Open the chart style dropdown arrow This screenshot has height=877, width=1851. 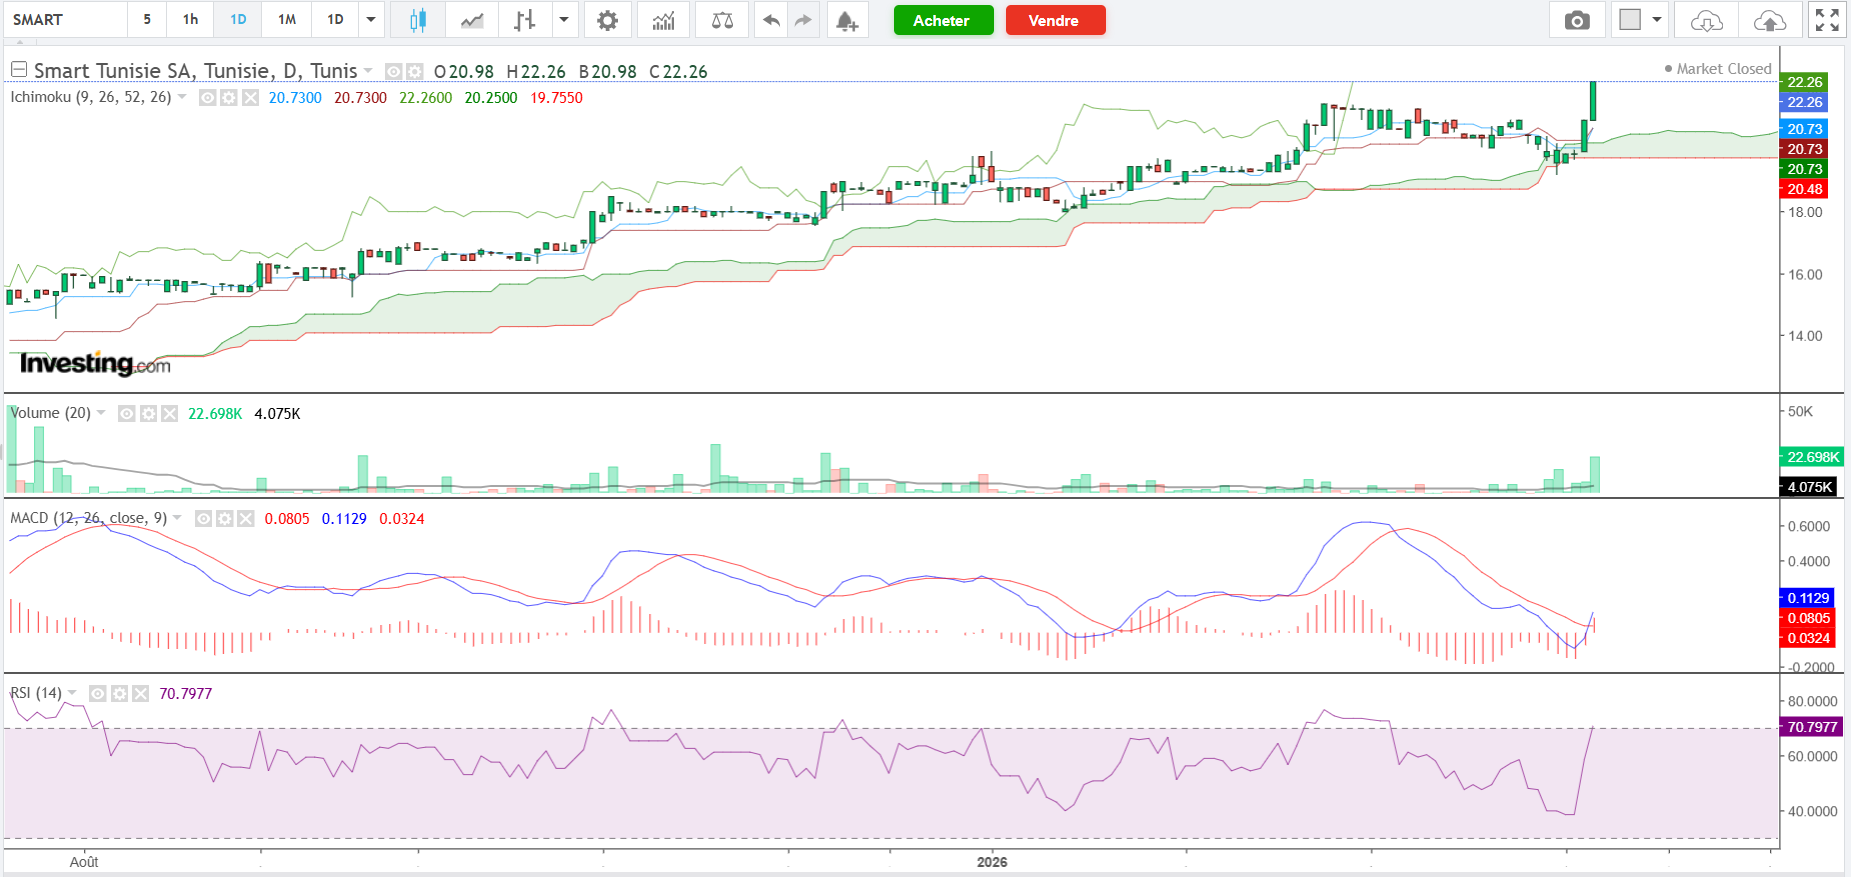coord(564,20)
